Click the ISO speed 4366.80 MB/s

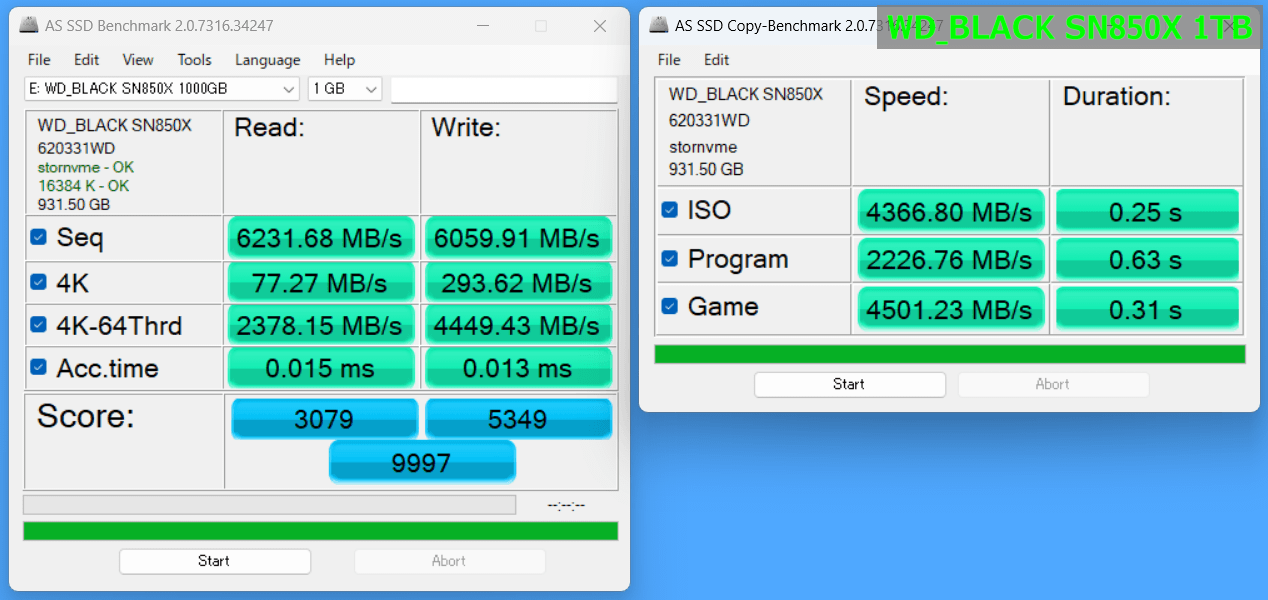pos(951,211)
